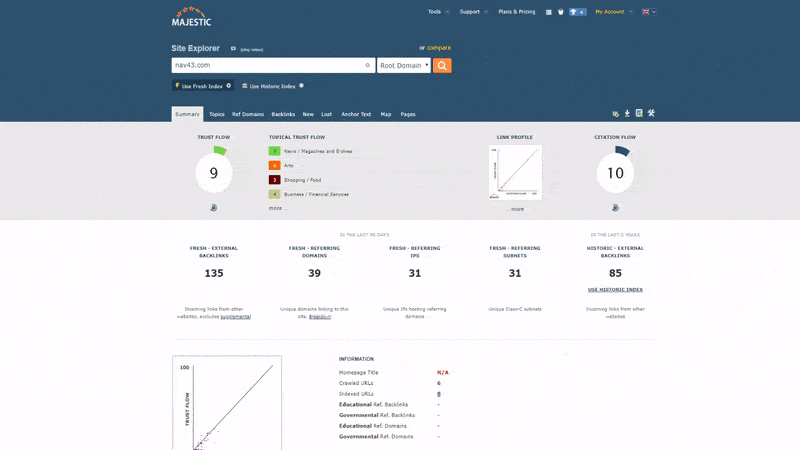The height and width of the screenshot is (450, 800).
Task: Open the Anchor Text tab
Action: (356, 114)
